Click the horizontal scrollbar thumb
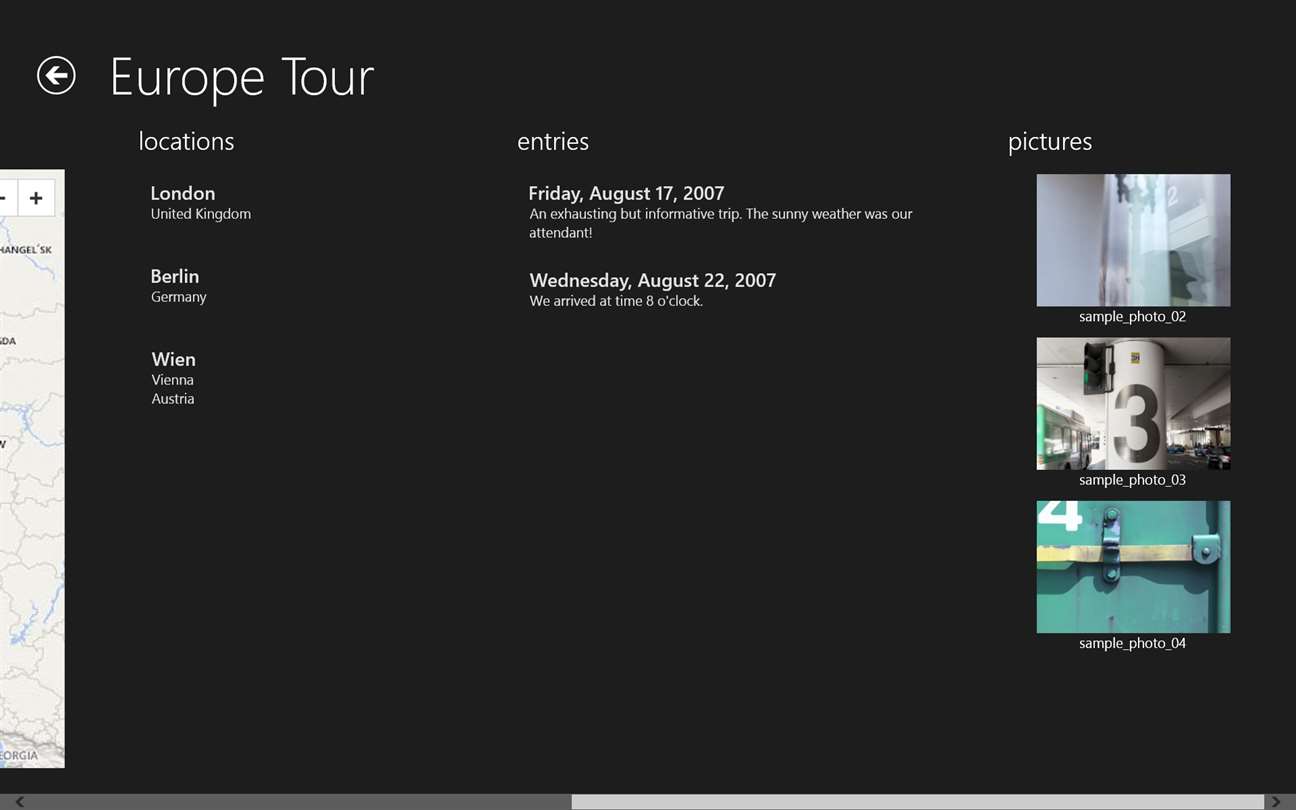Screen dimensions: 1296x810 click(x=917, y=802)
